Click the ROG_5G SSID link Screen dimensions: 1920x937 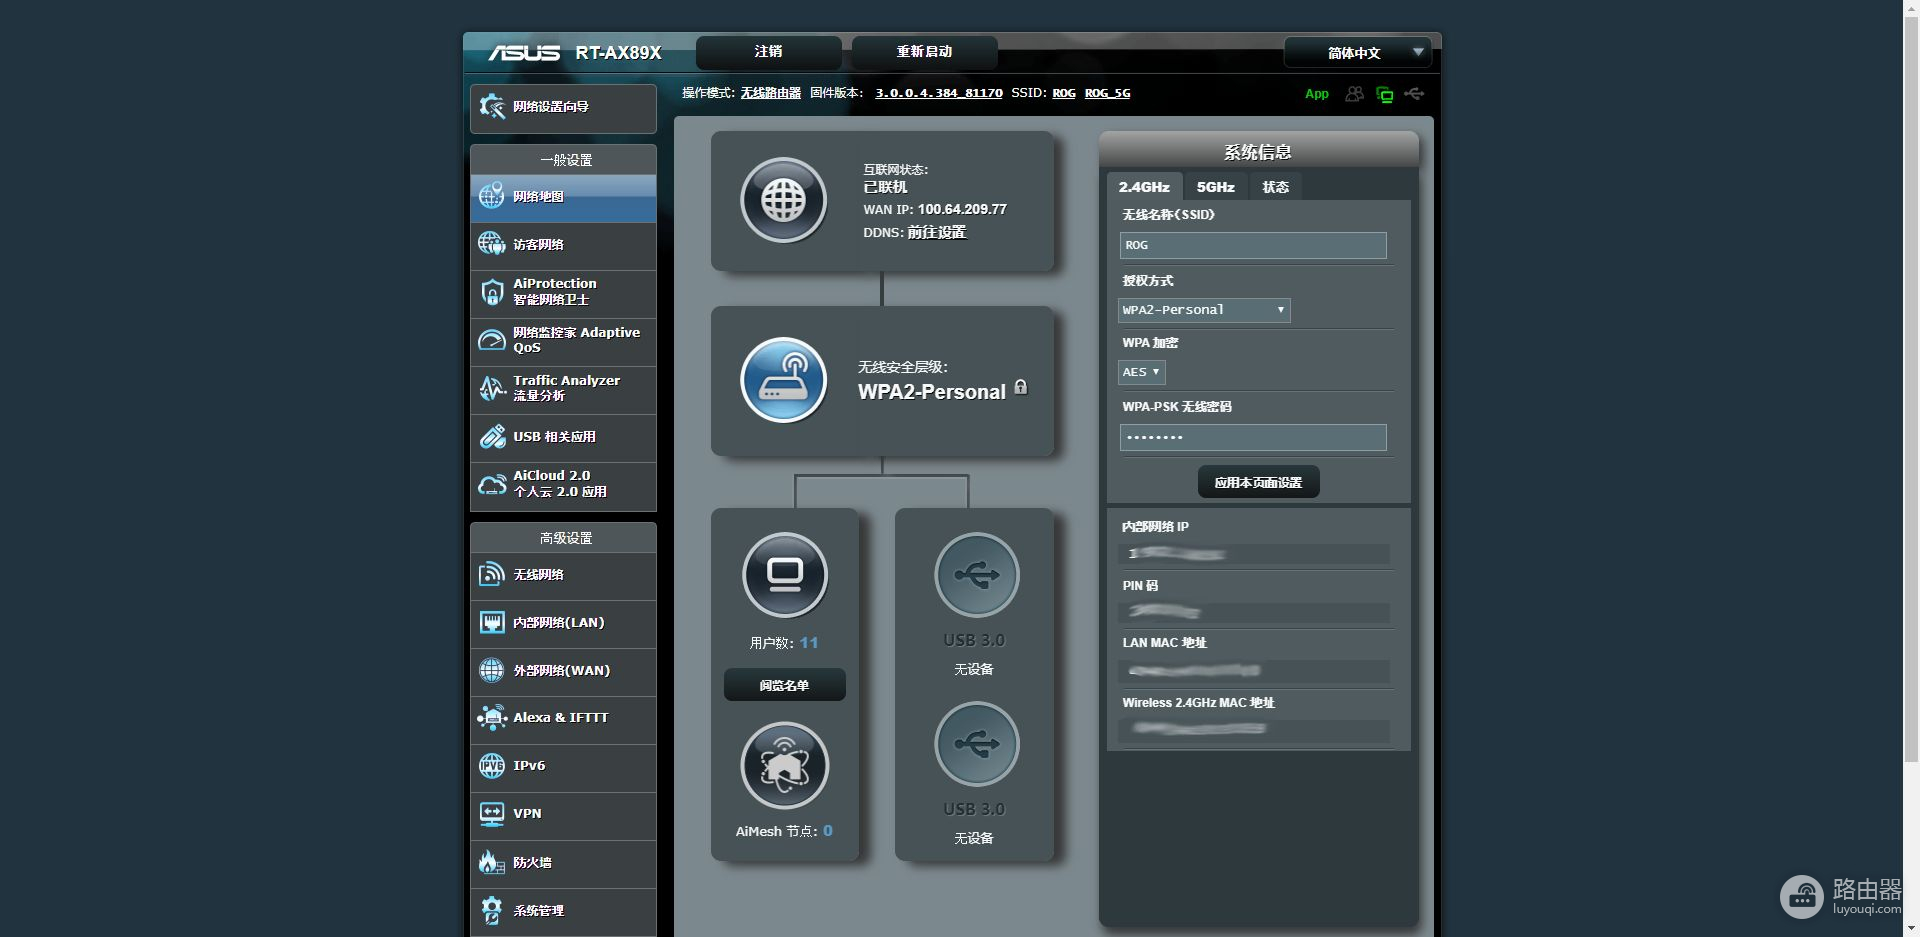1107,93
